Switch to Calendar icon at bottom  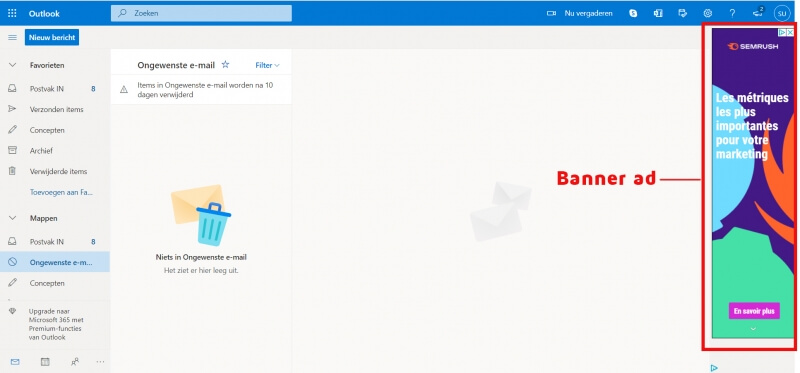(45, 362)
